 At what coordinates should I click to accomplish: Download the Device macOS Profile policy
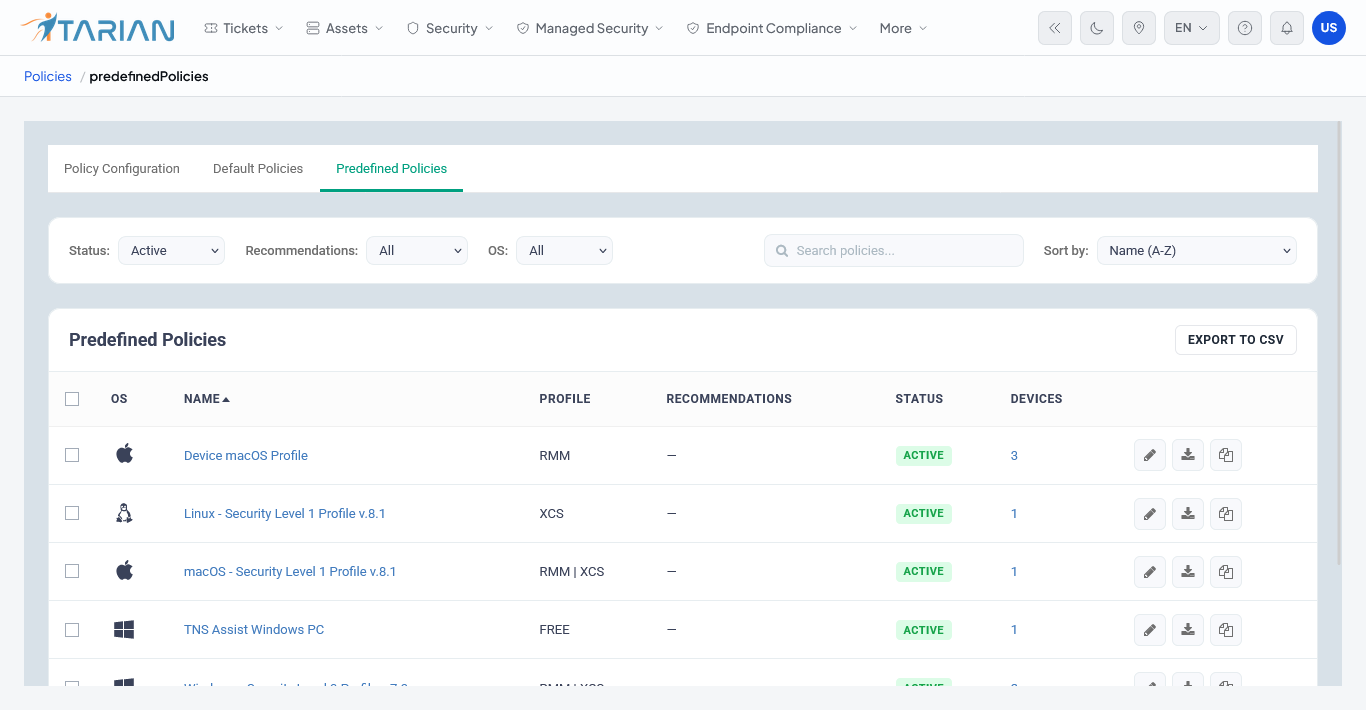(1188, 456)
